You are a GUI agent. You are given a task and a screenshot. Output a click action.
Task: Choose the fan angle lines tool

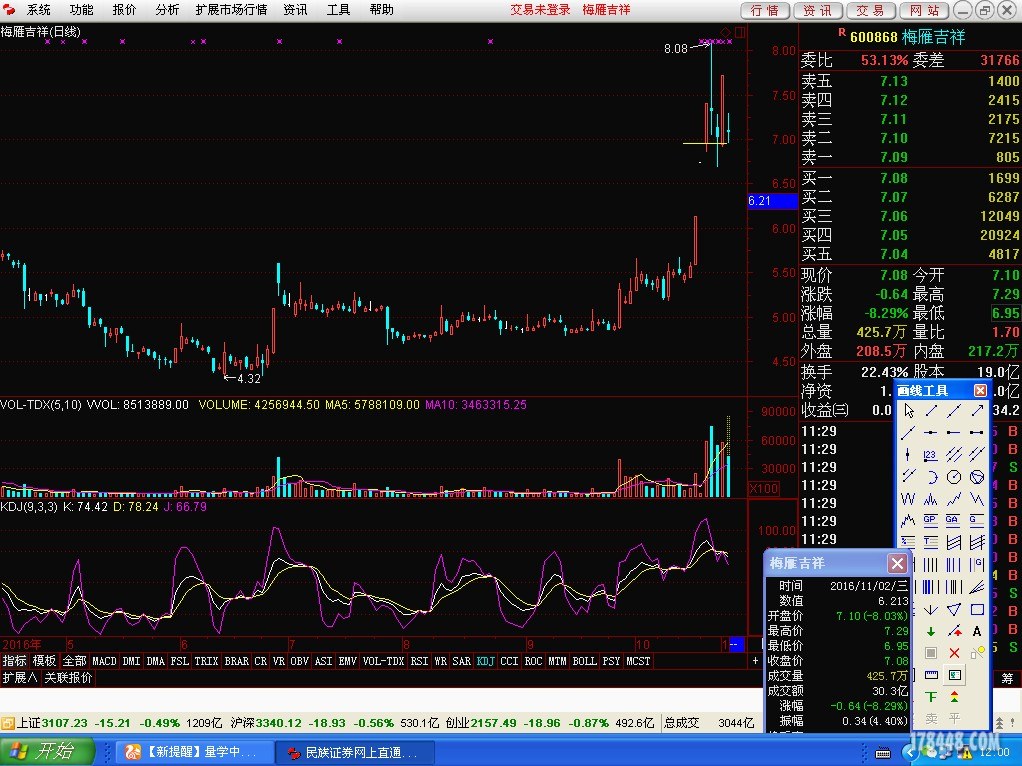coord(976,587)
